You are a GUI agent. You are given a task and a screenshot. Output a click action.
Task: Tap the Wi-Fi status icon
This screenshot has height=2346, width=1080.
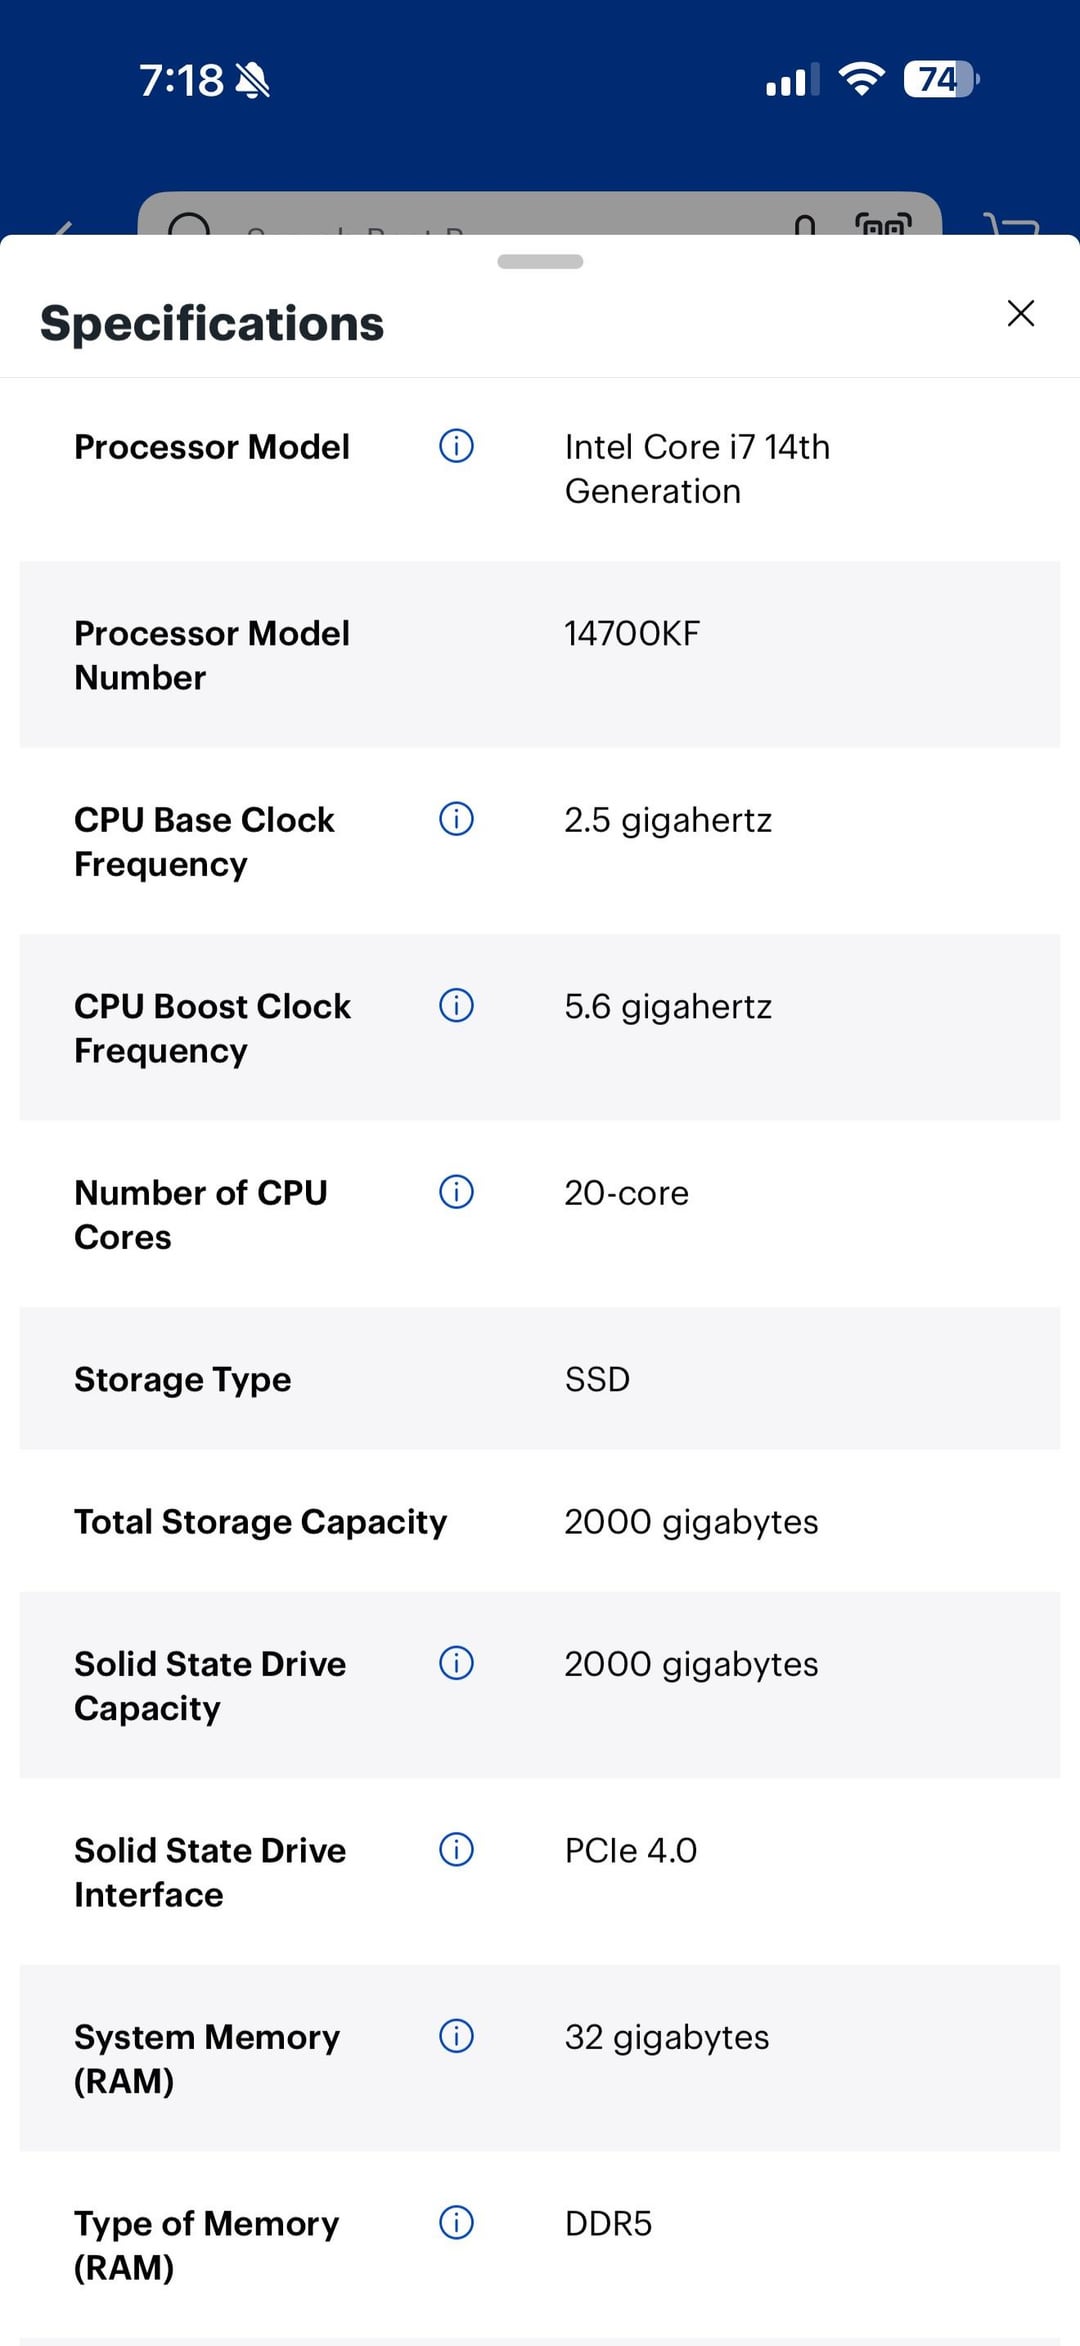click(861, 78)
